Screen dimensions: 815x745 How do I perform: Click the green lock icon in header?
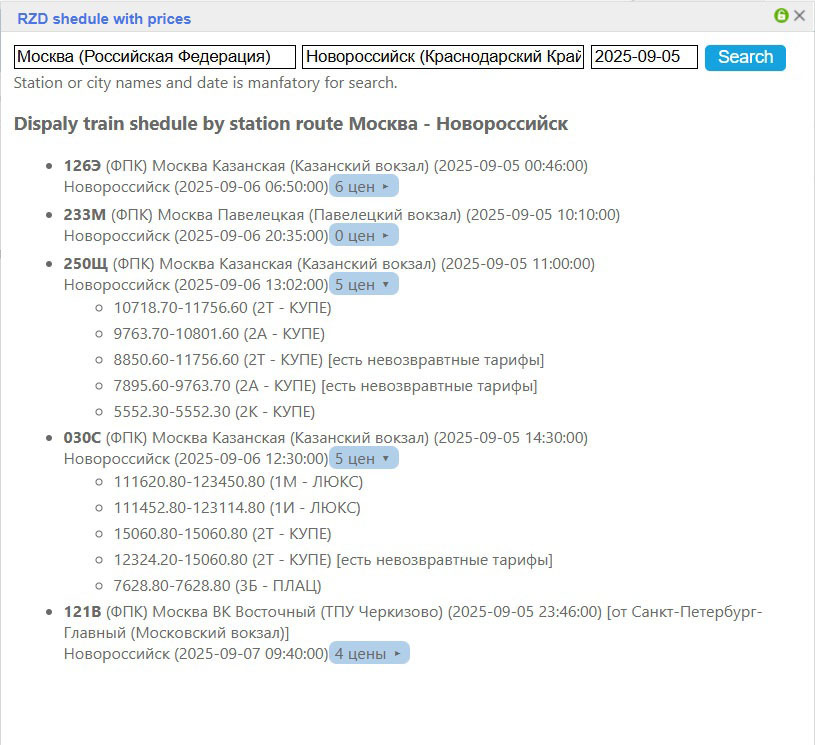[x=781, y=16]
